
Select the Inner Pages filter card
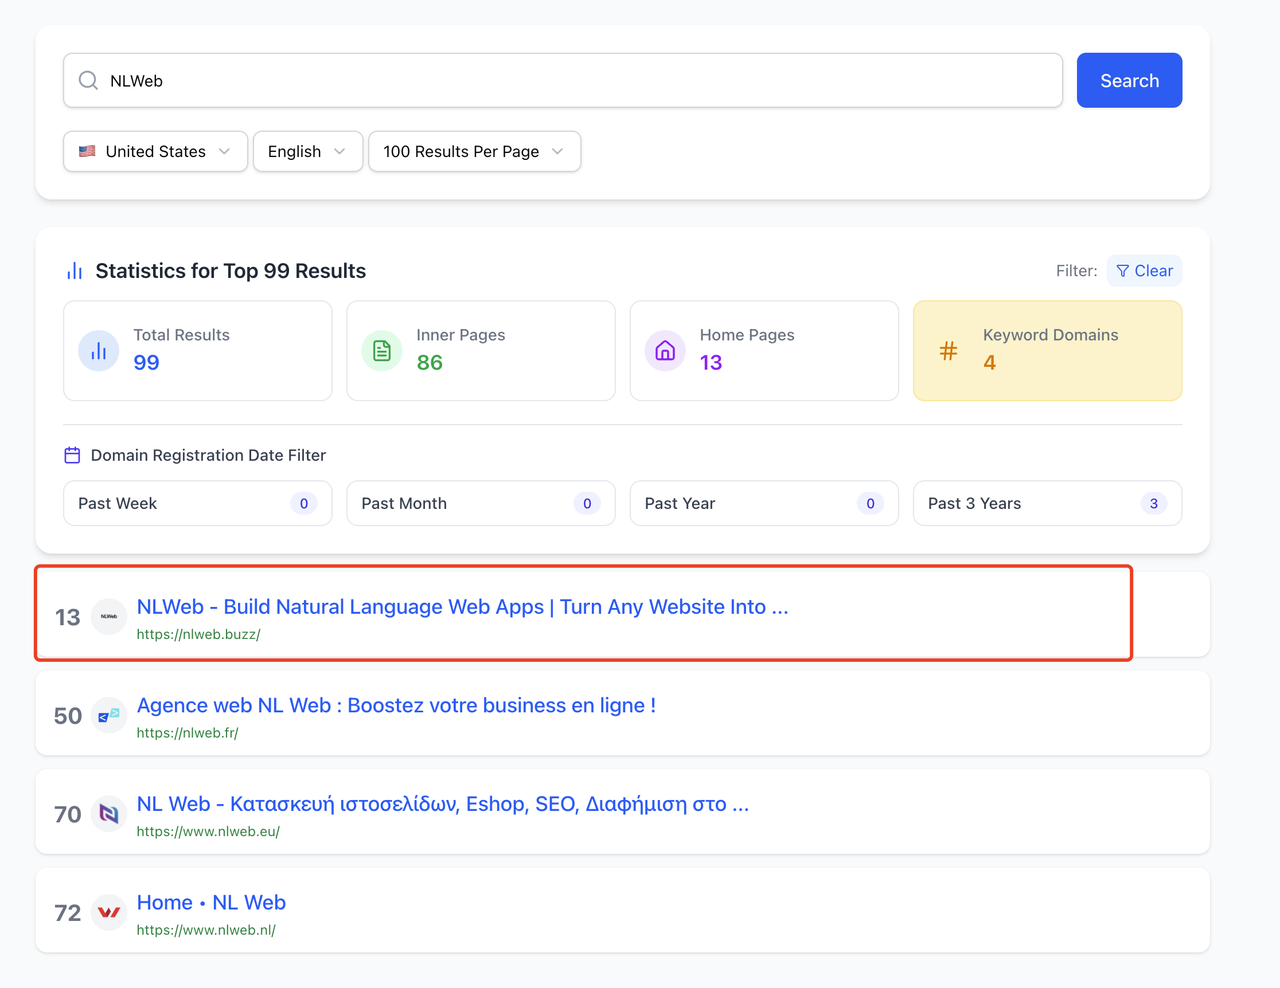(480, 351)
